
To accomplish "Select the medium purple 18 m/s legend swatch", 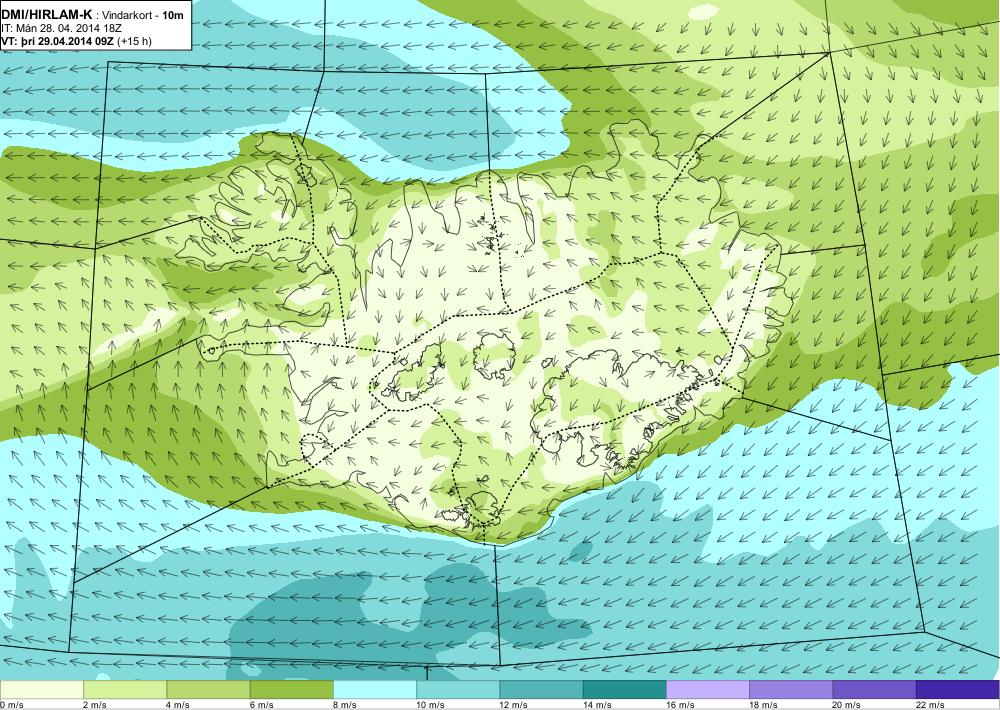I will (x=791, y=690).
